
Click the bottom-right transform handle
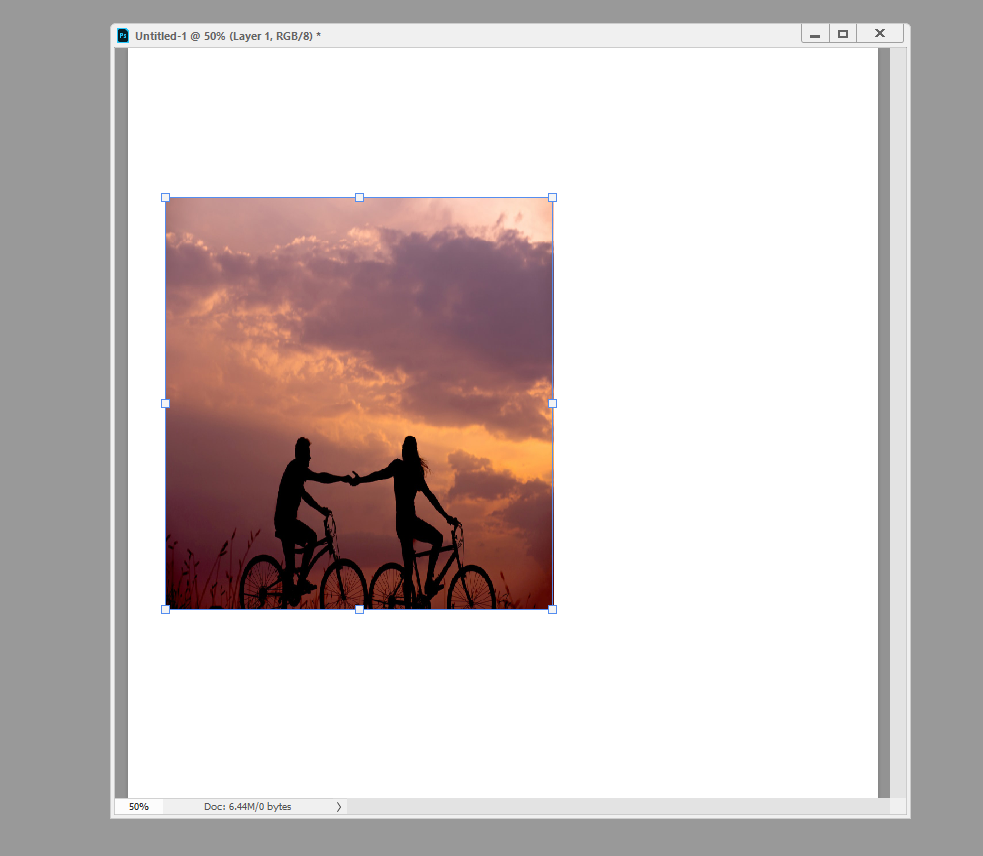click(x=552, y=609)
